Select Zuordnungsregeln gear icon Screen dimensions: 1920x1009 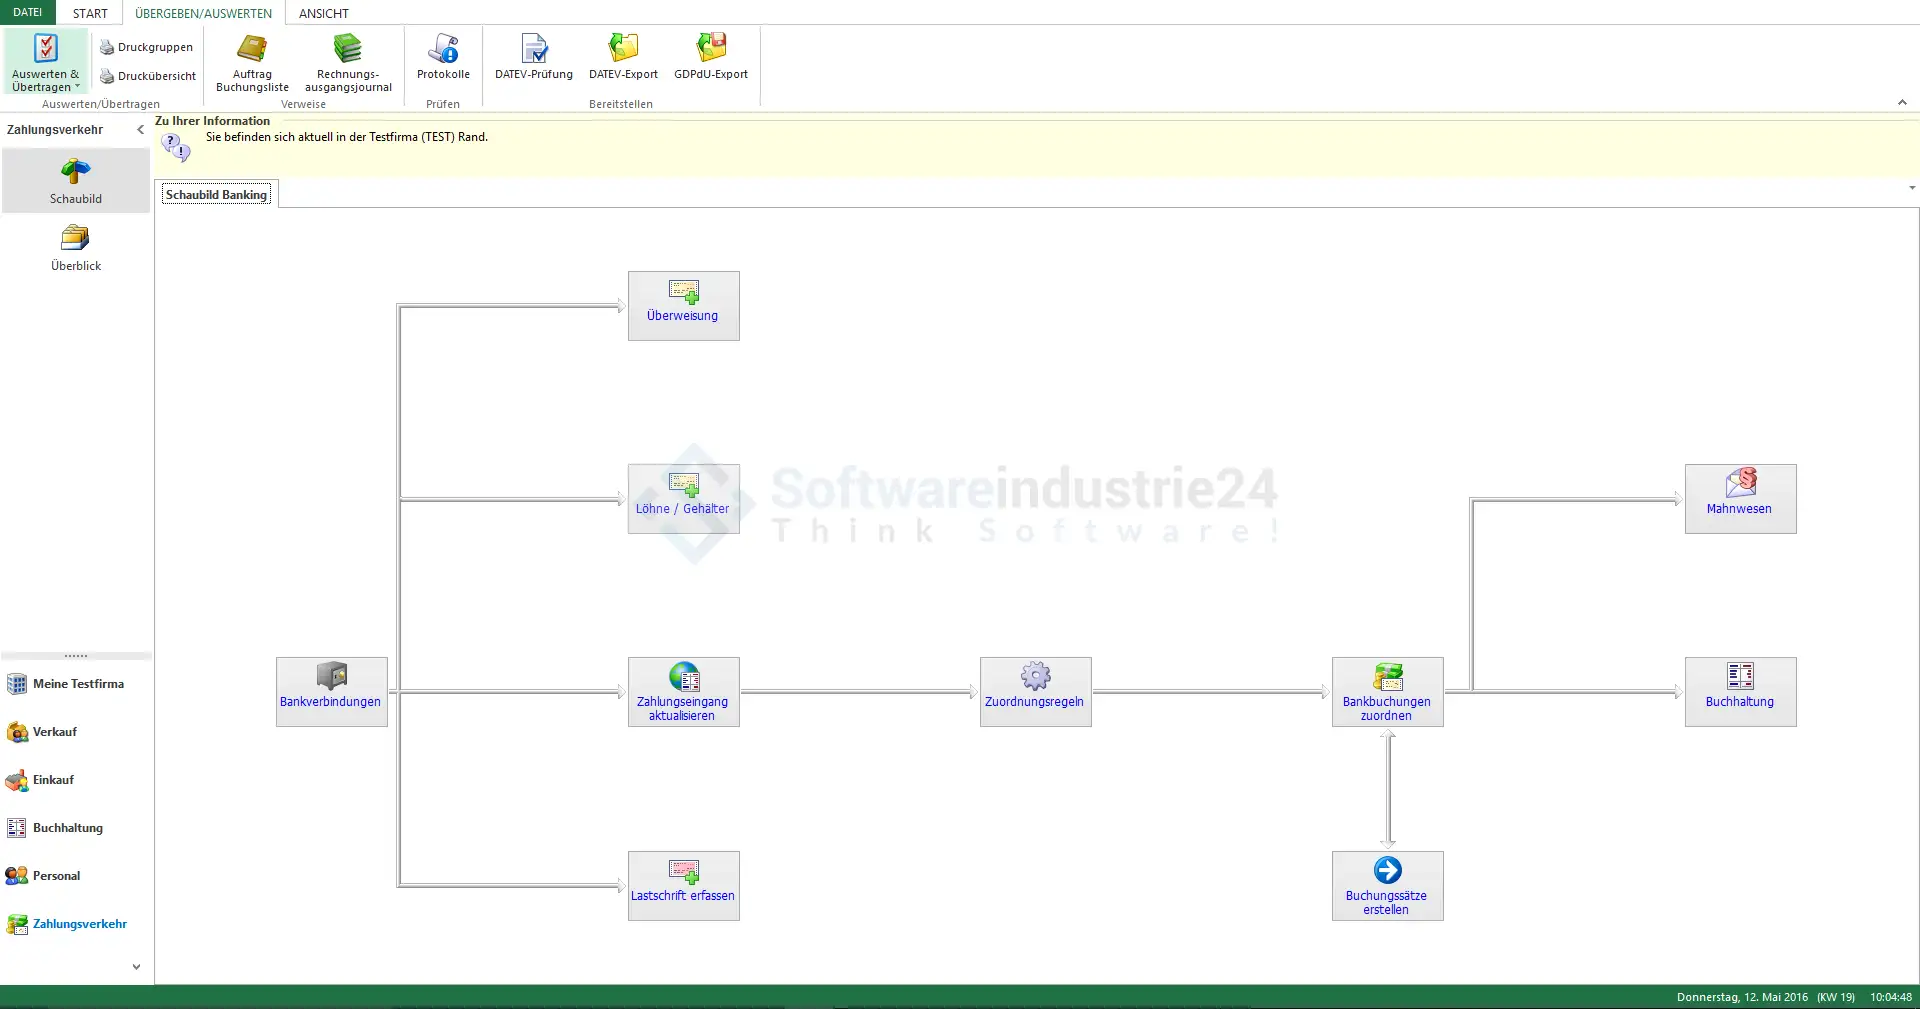[x=1035, y=677]
